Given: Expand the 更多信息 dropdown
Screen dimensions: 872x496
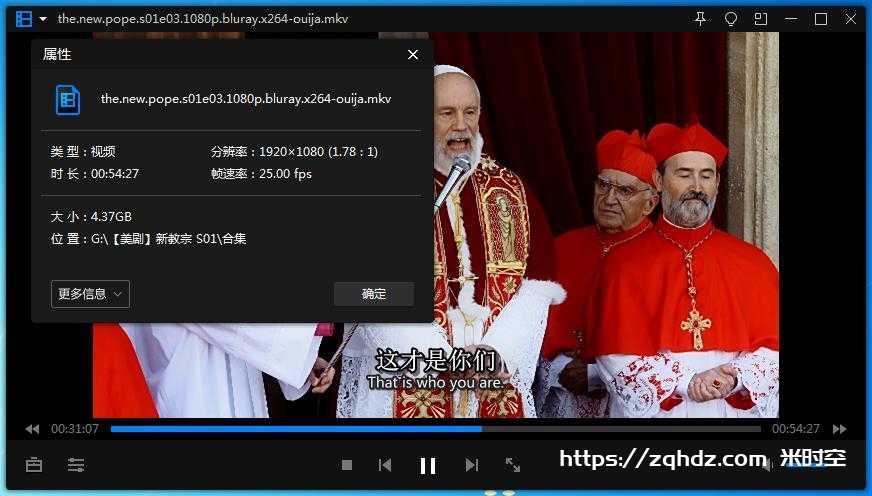Looking at the screenshot, I should point(90,294).
